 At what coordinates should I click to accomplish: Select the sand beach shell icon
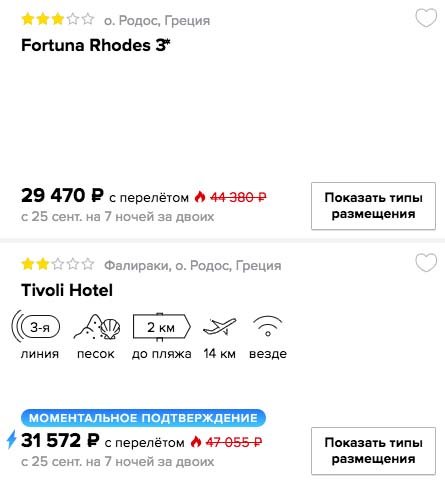point(97,327)
